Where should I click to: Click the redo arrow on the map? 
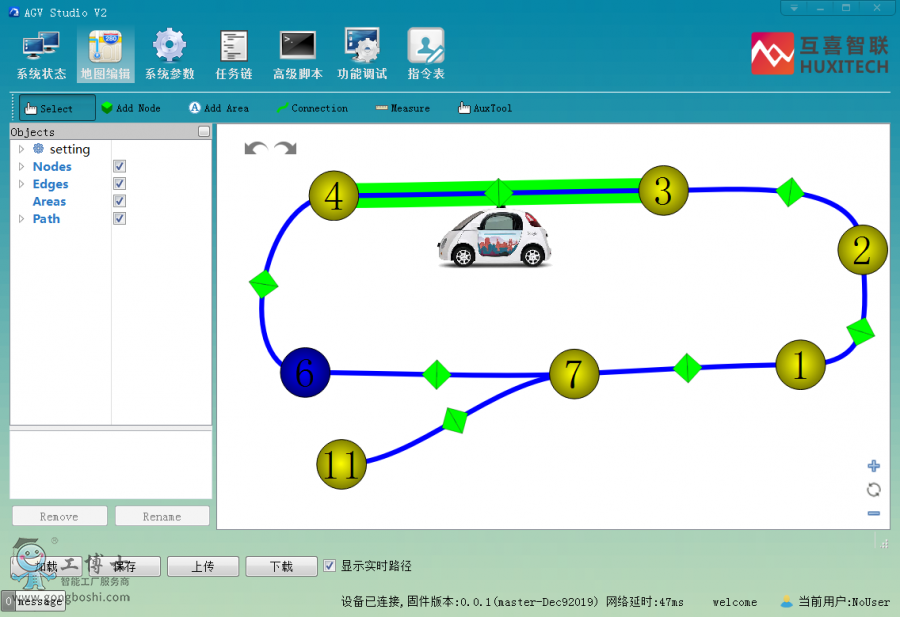pos(286,148)
